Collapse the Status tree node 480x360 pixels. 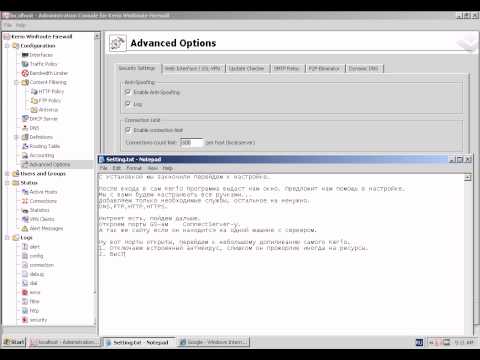7,183
